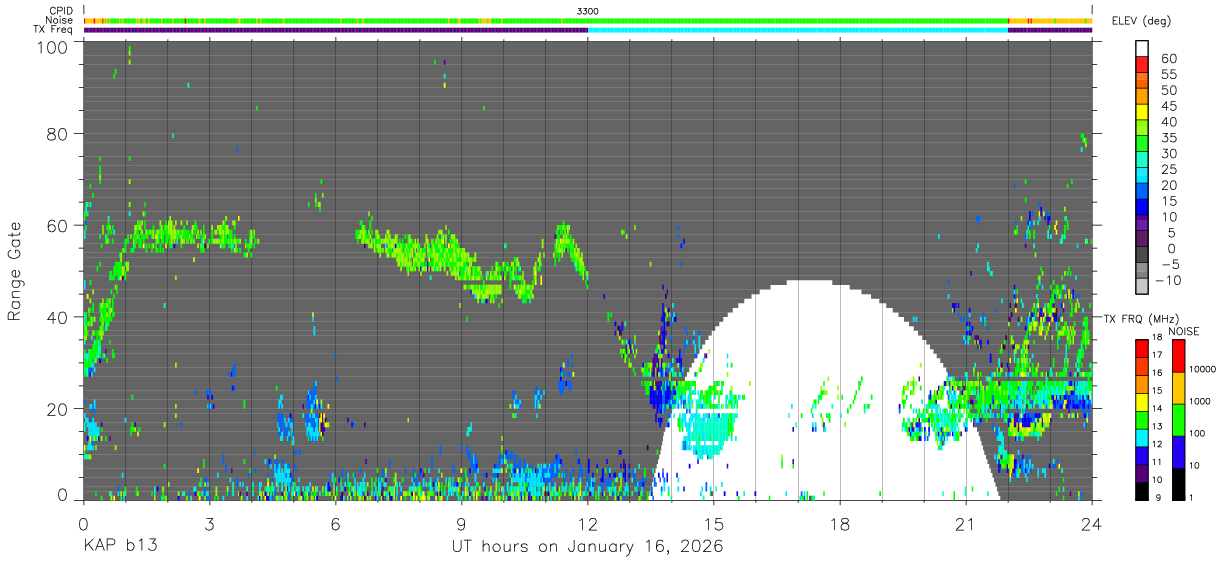Select the light gray -10 elevation swatch
This screenshot has height=567, width=1228.
click(1142, 287)
